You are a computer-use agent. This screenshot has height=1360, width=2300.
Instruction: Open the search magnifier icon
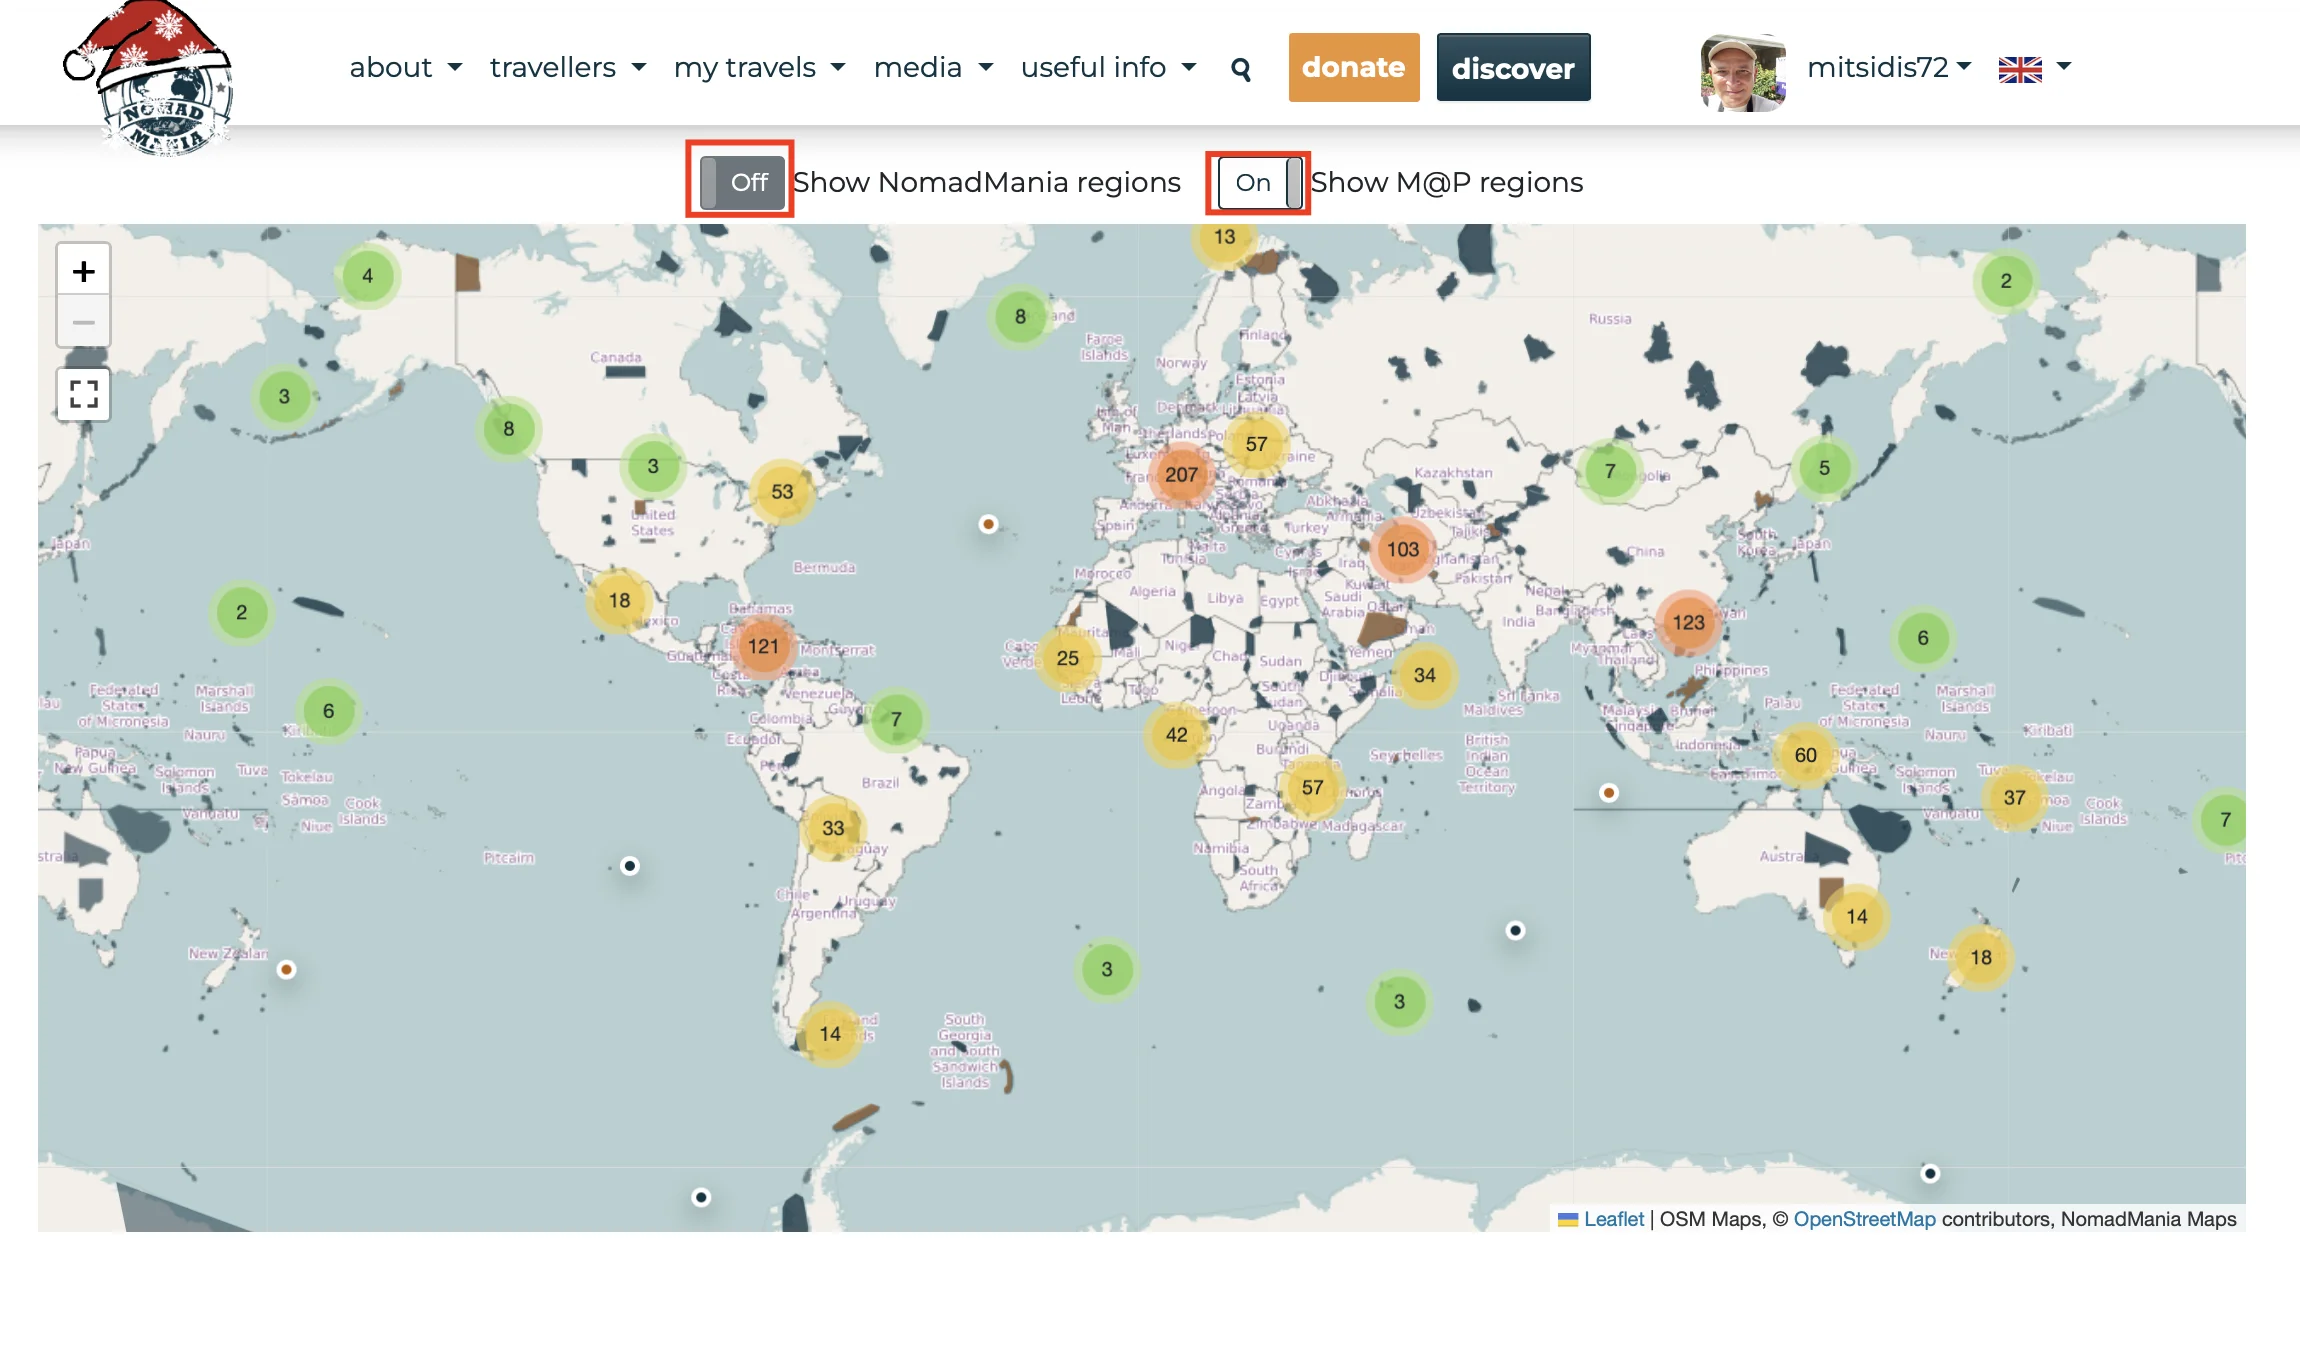click(x=1241, y=69)
